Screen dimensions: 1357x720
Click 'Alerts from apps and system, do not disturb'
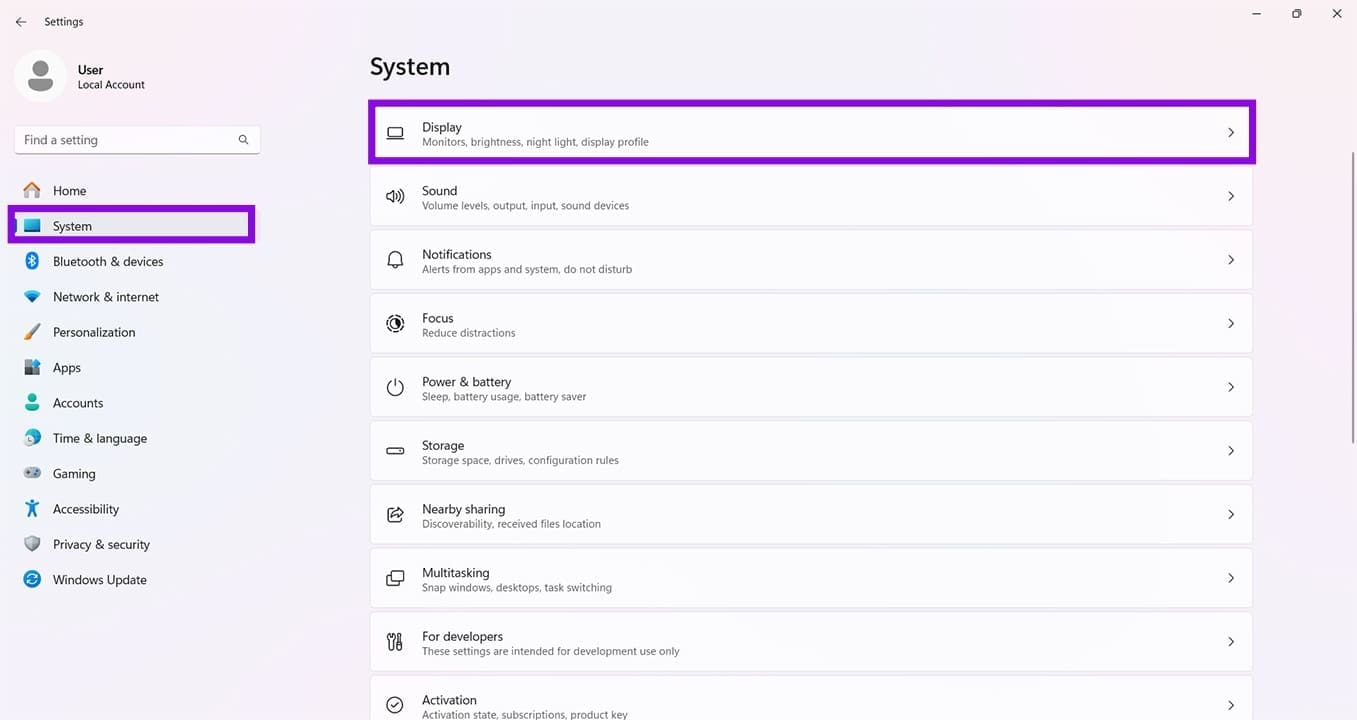[527, 269]
